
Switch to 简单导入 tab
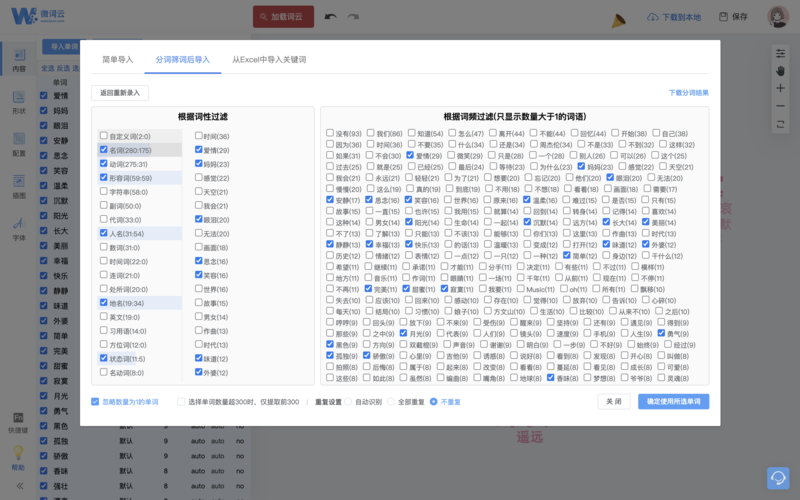pos(117,59)
